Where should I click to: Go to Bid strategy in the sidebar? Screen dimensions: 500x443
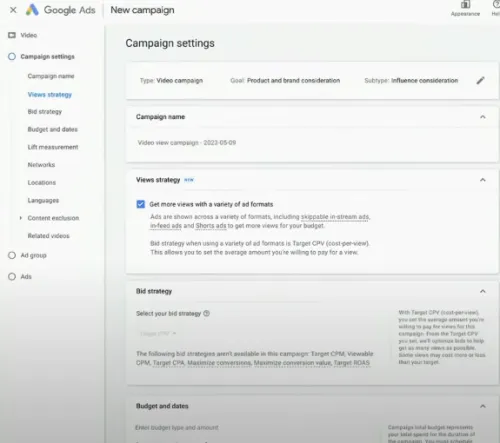(x=45, y=112)
